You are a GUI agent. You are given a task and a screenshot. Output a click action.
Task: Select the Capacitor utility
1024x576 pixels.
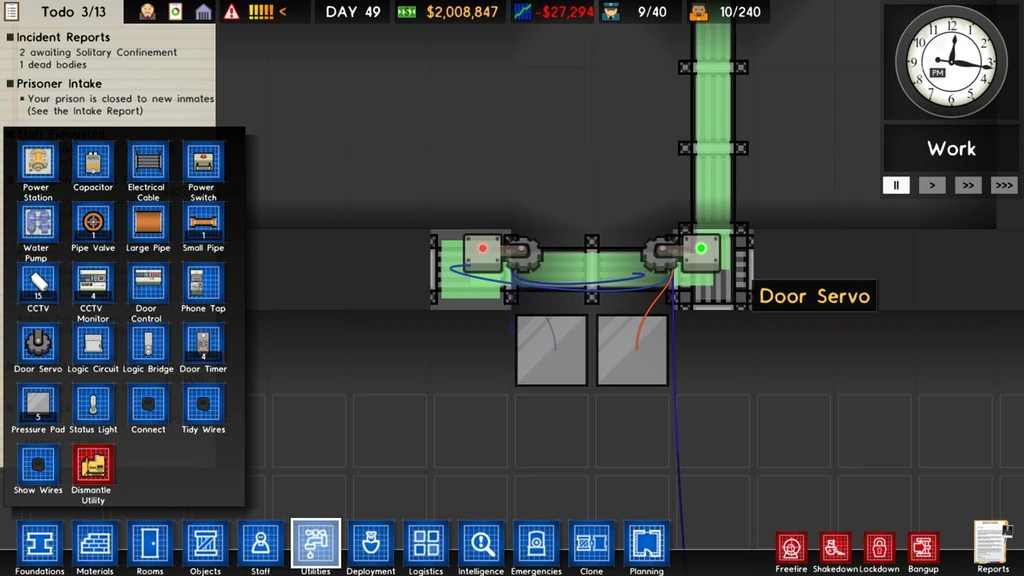93,162
